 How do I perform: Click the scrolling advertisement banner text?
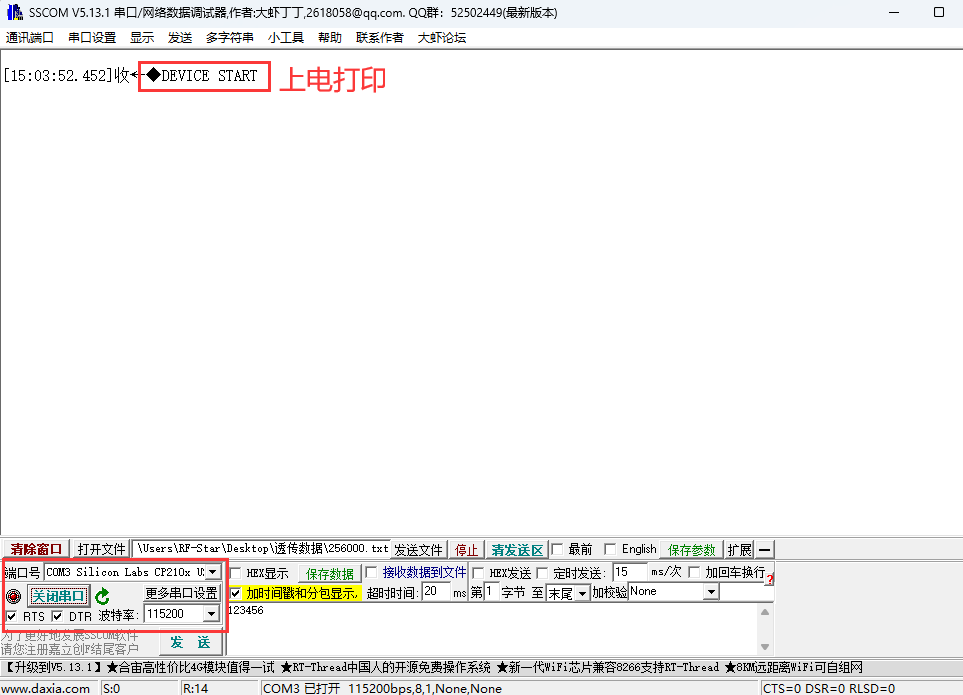click(x=434, y=667)
